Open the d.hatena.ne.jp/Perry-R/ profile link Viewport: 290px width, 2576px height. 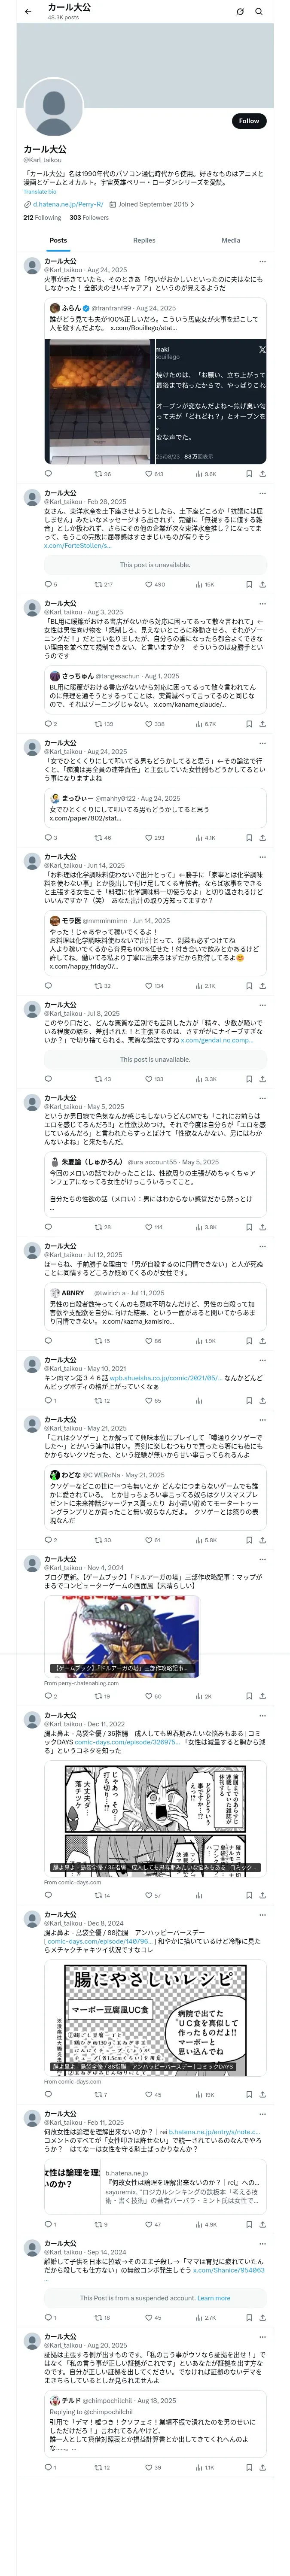(68, 204)
